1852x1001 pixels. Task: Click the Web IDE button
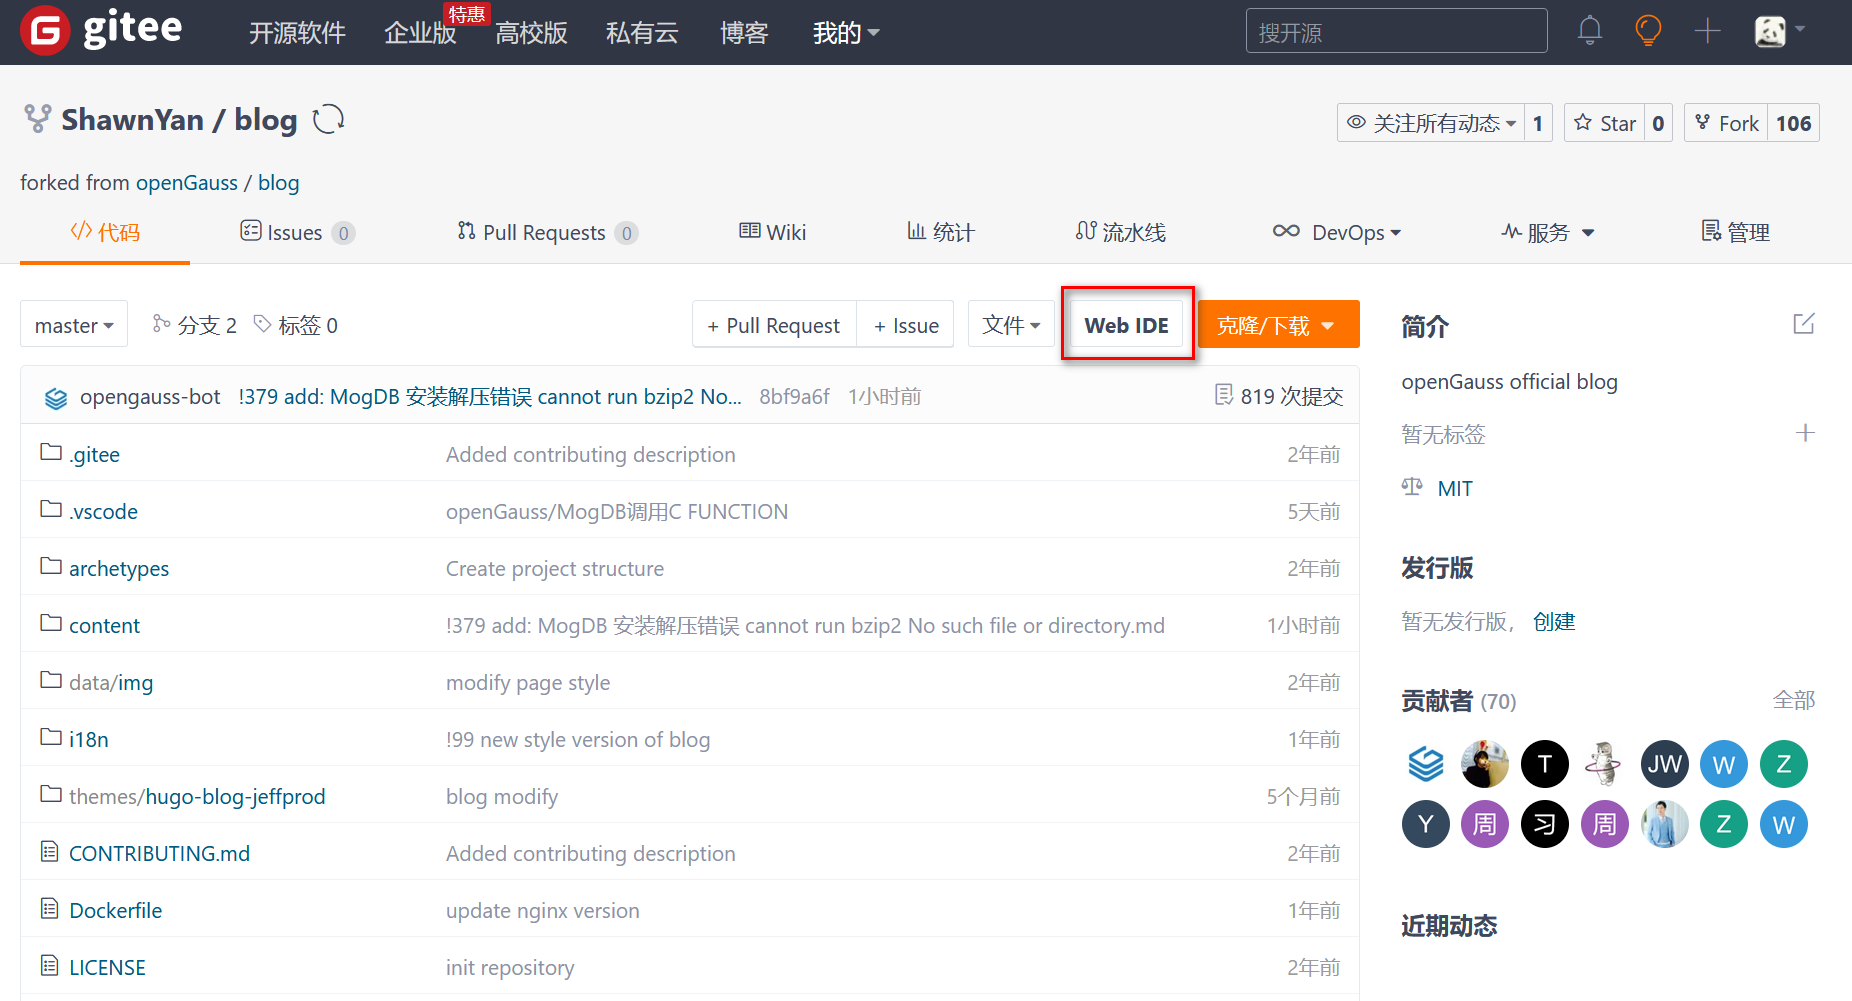coord(1127,324)
